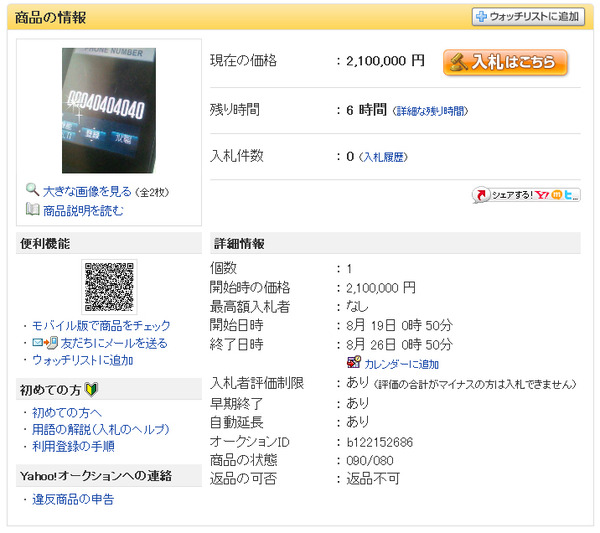
Task: Click the 090/080 item condition text
Action: tap(370, 461)
